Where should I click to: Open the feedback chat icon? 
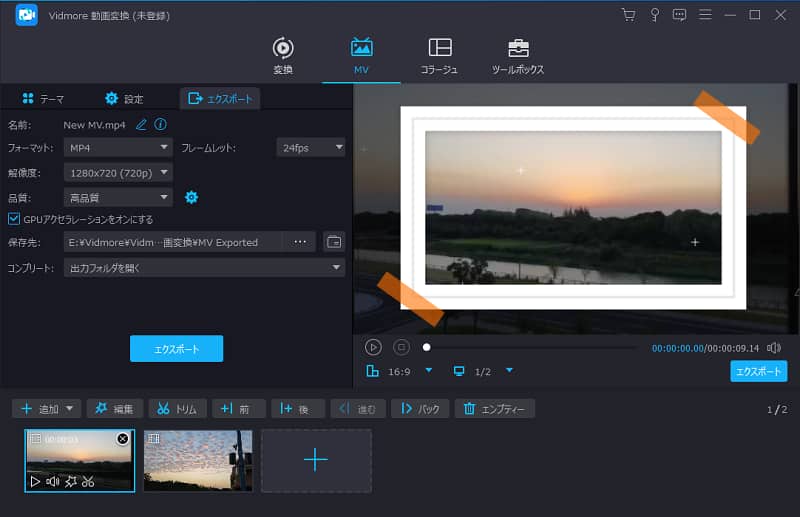(679, 15)
